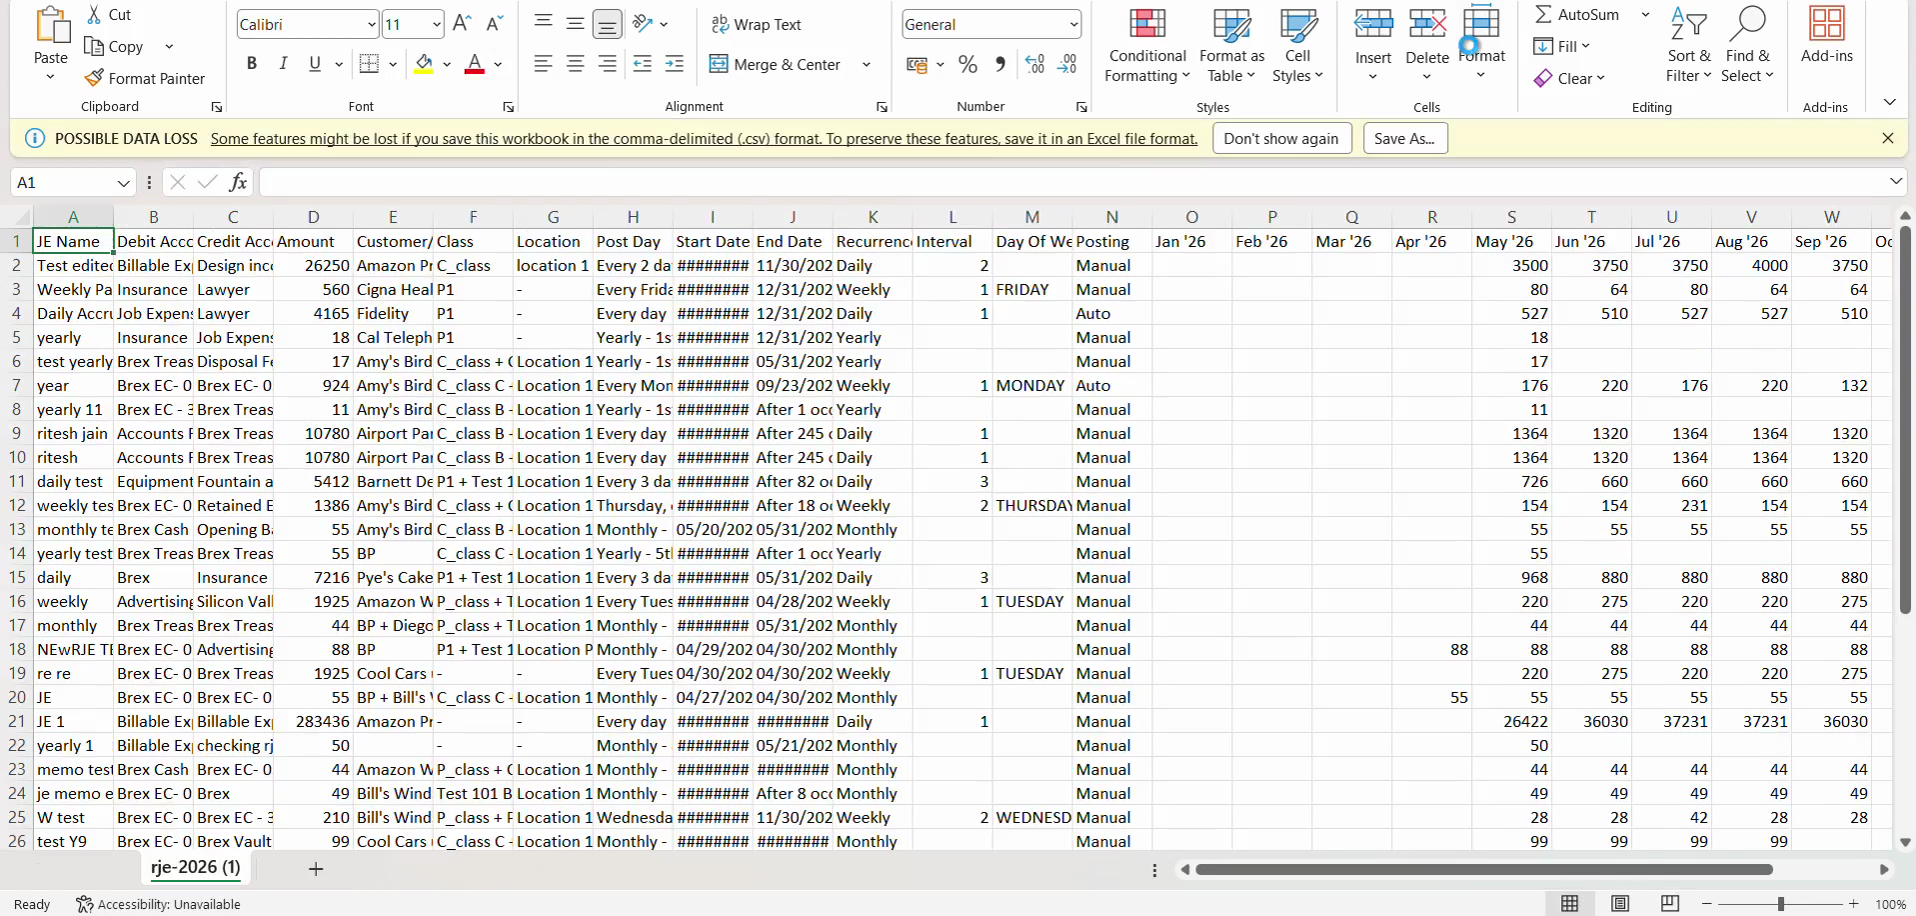Click the horizontal scrollbar thumb
This screenshot has height=916, width=1916.
point(1484,869)
